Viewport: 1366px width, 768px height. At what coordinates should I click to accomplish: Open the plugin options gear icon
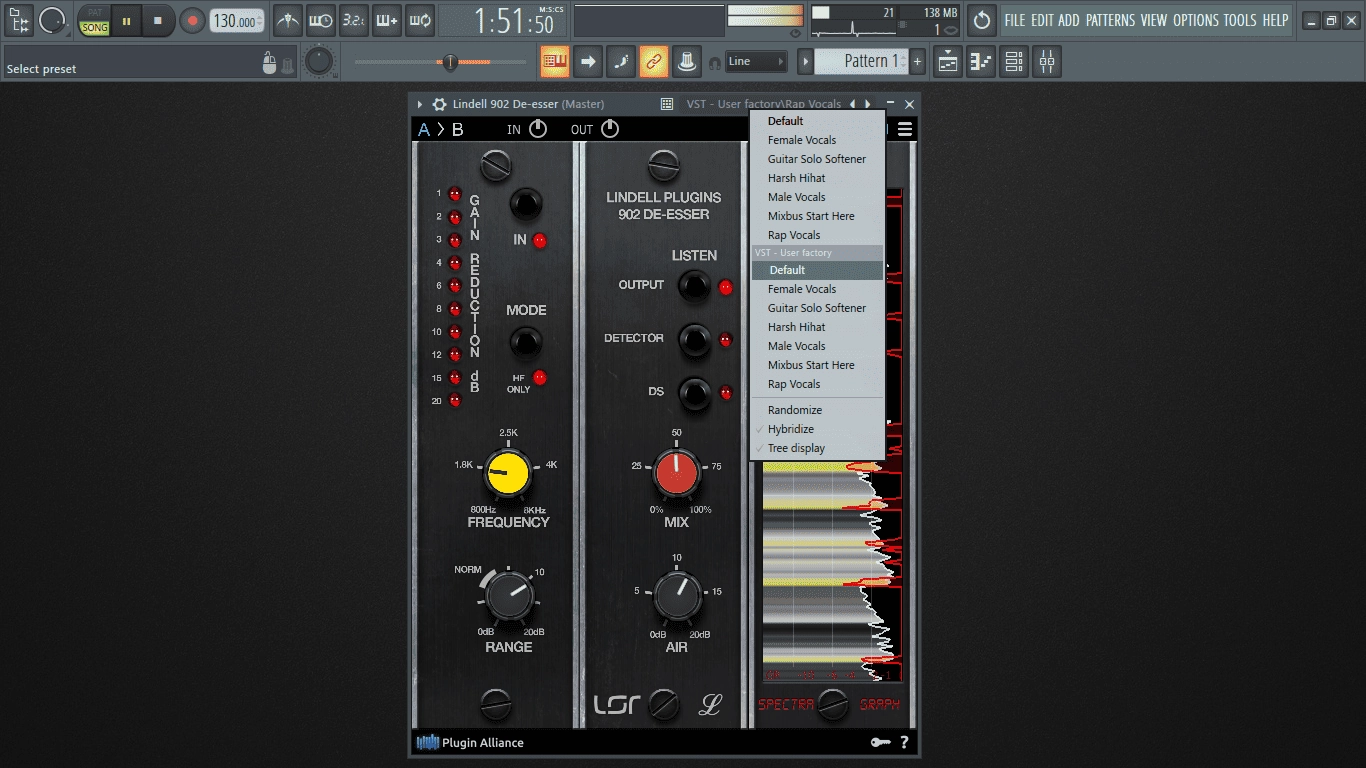click(x=439, y=104)
